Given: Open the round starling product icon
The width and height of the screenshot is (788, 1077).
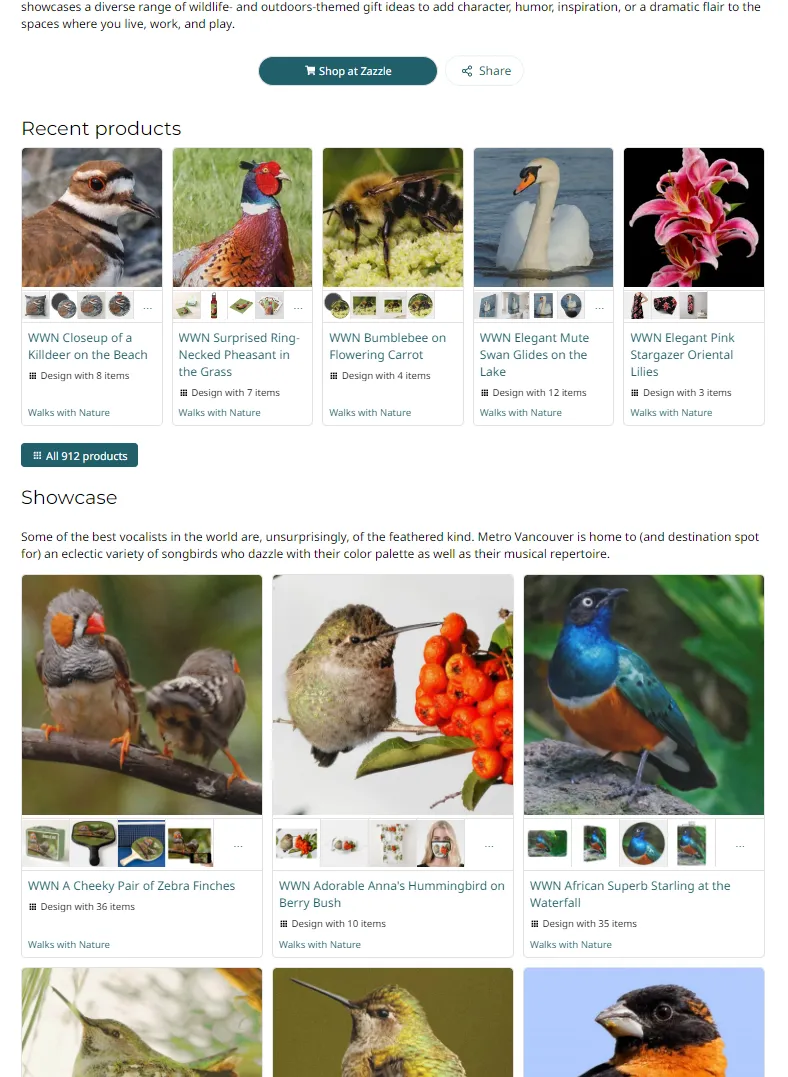Looking at the screenshot, I should point(644,844).
